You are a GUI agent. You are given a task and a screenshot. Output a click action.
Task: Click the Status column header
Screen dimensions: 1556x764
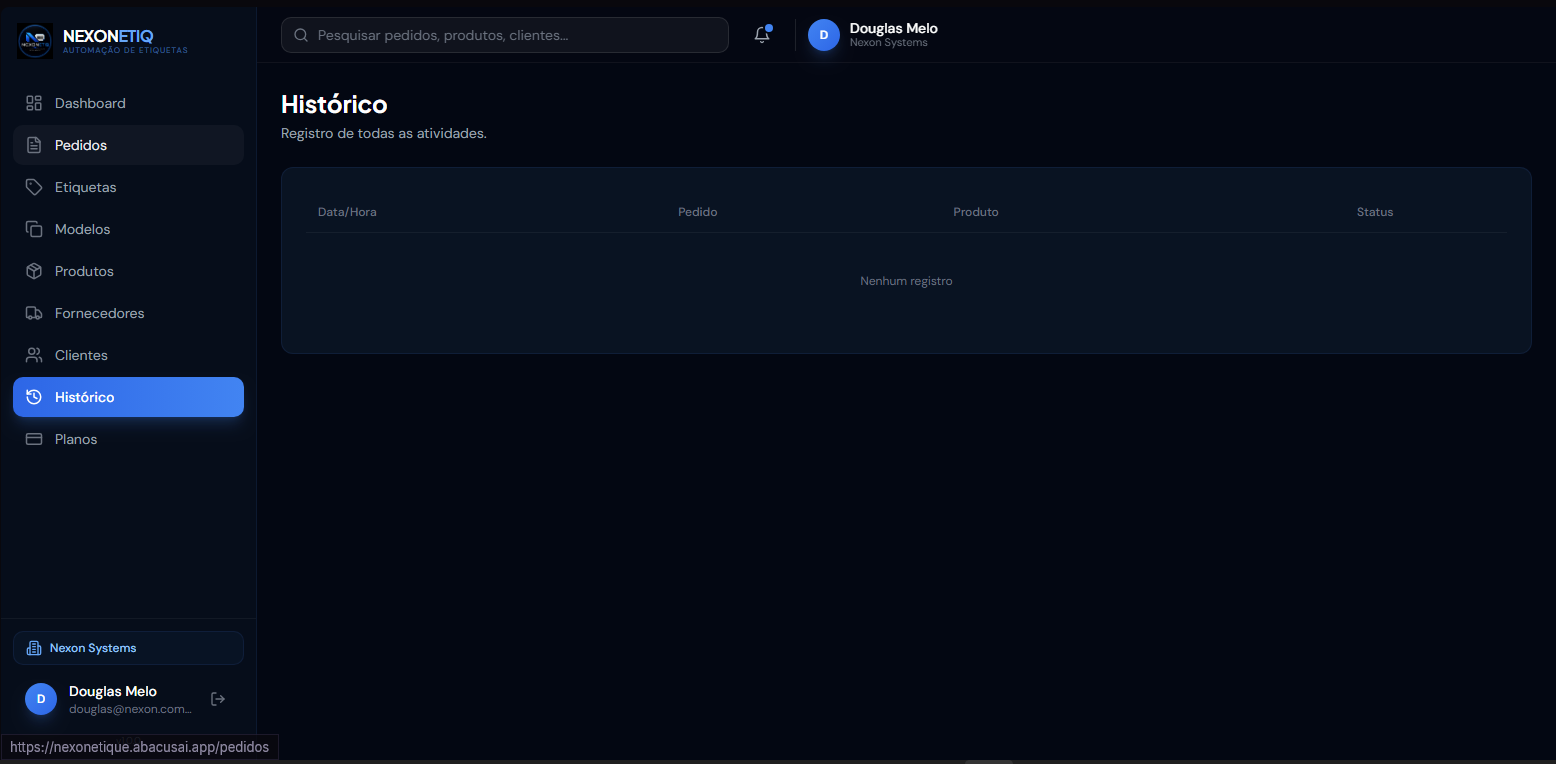[x=1375, y=212]
